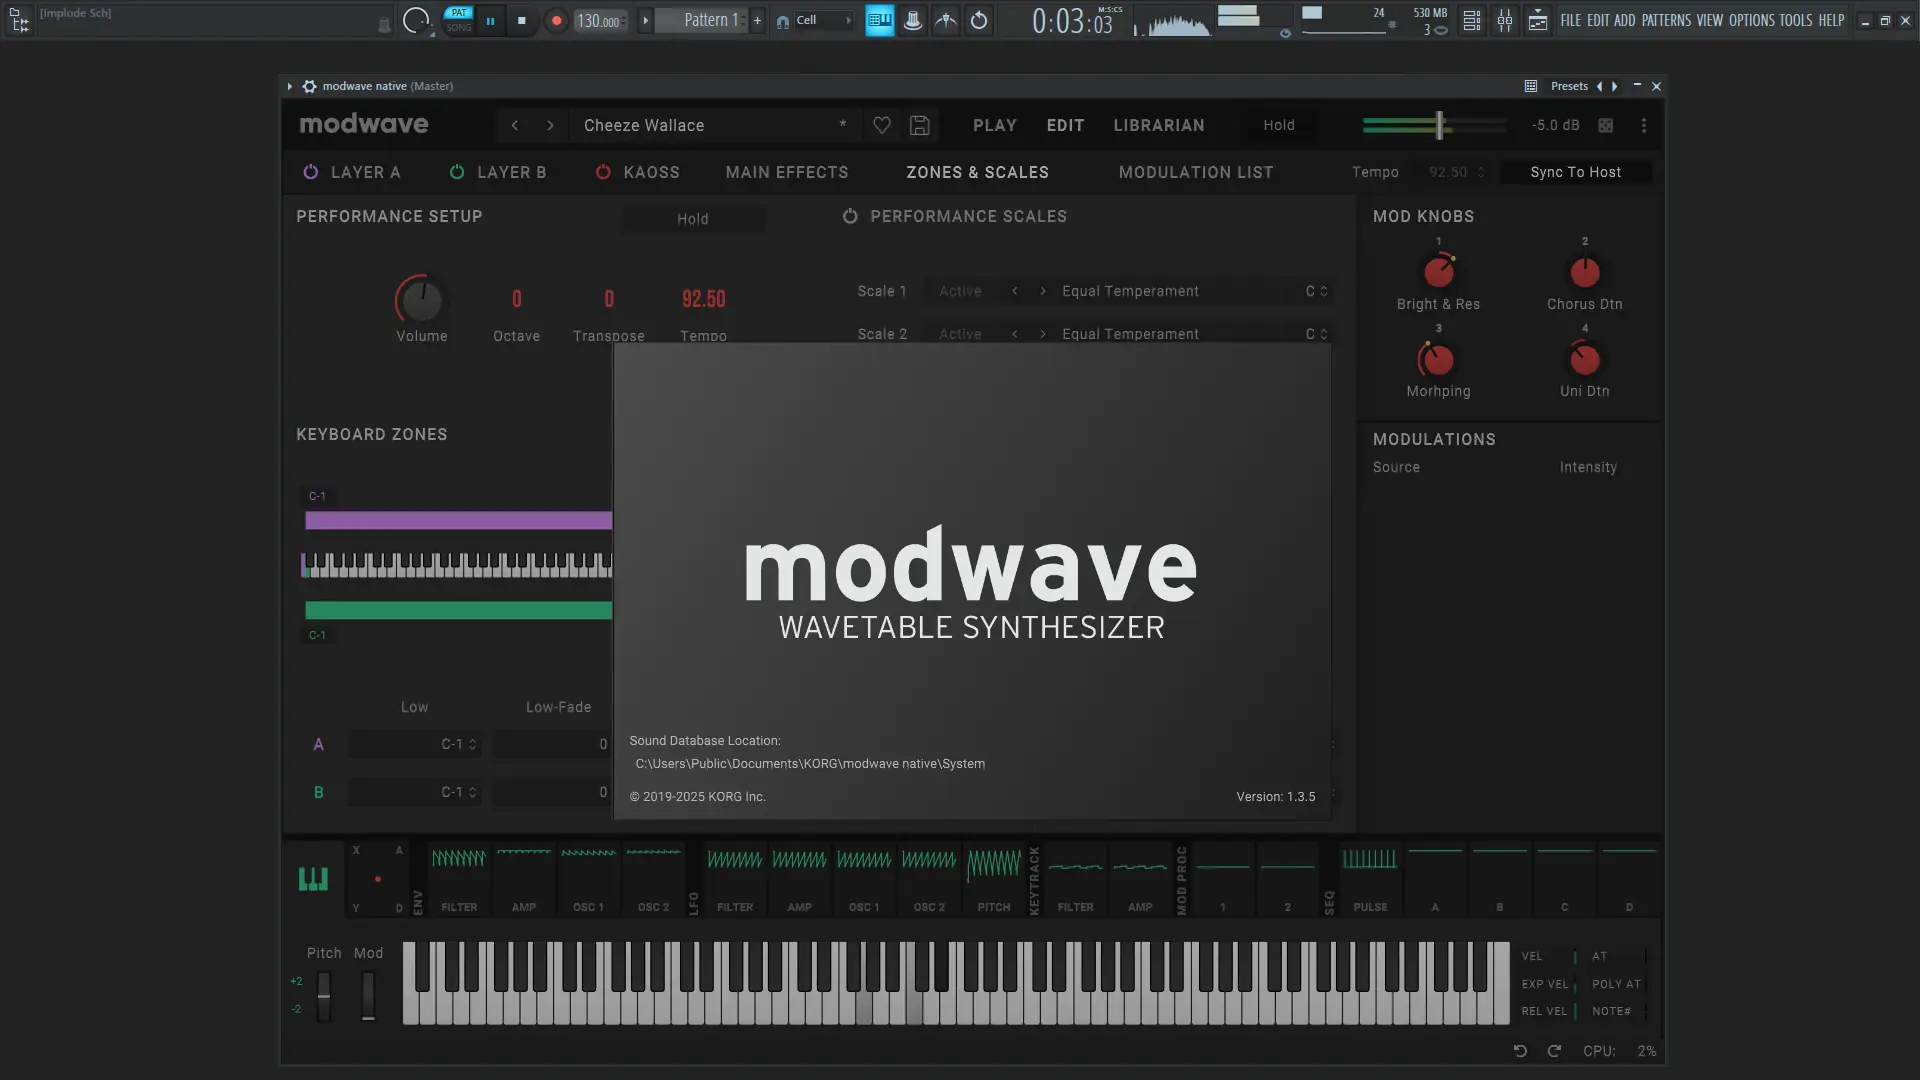The height and width of the screenshot is (1080, 1920).
Task: Click the Bright & Res mod knob
Action: coord(1438,272)
